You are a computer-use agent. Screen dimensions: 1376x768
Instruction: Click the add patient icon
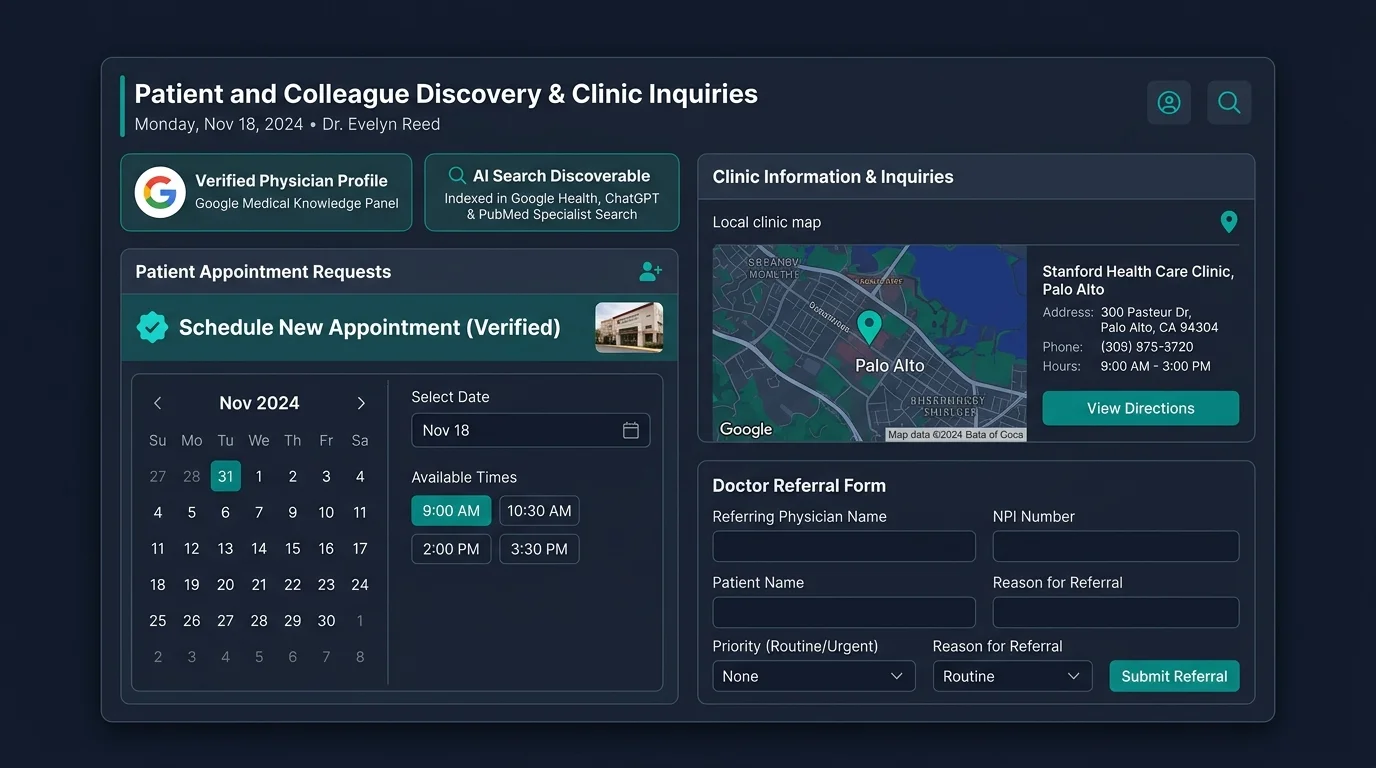(x=651, y=271)
